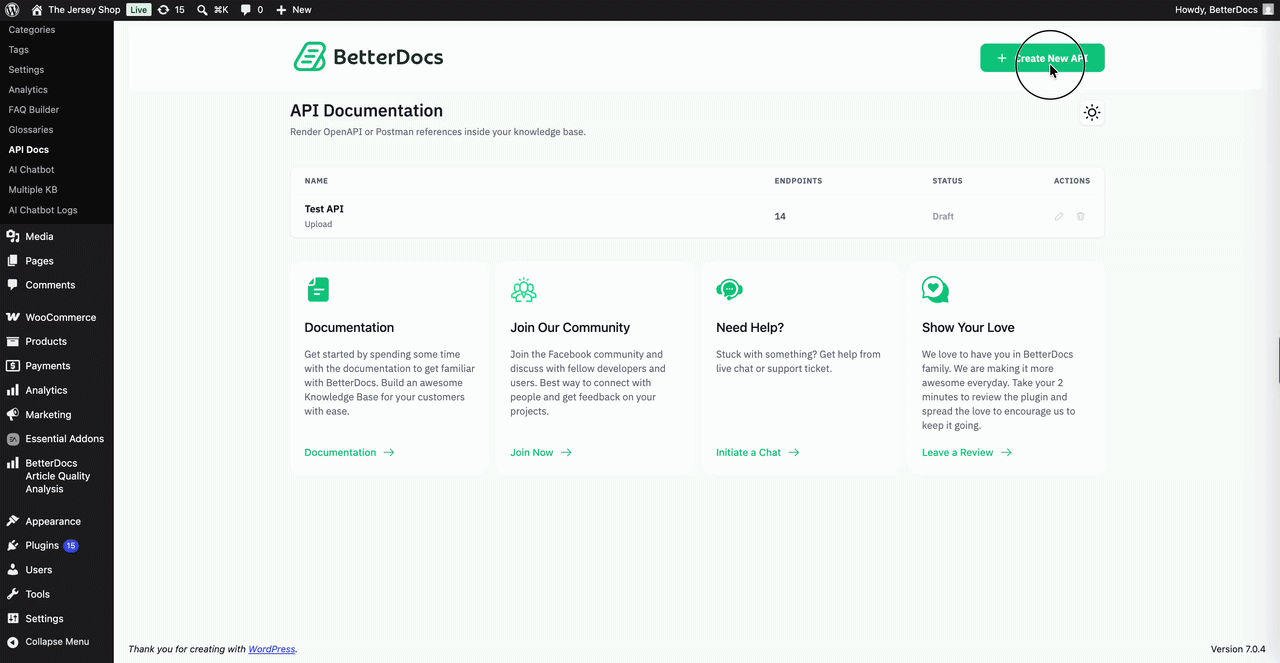Click the Version 7.0.4 footer text
The height and width of the screenshot is (663, 1280).
(x=1238, y=649)
